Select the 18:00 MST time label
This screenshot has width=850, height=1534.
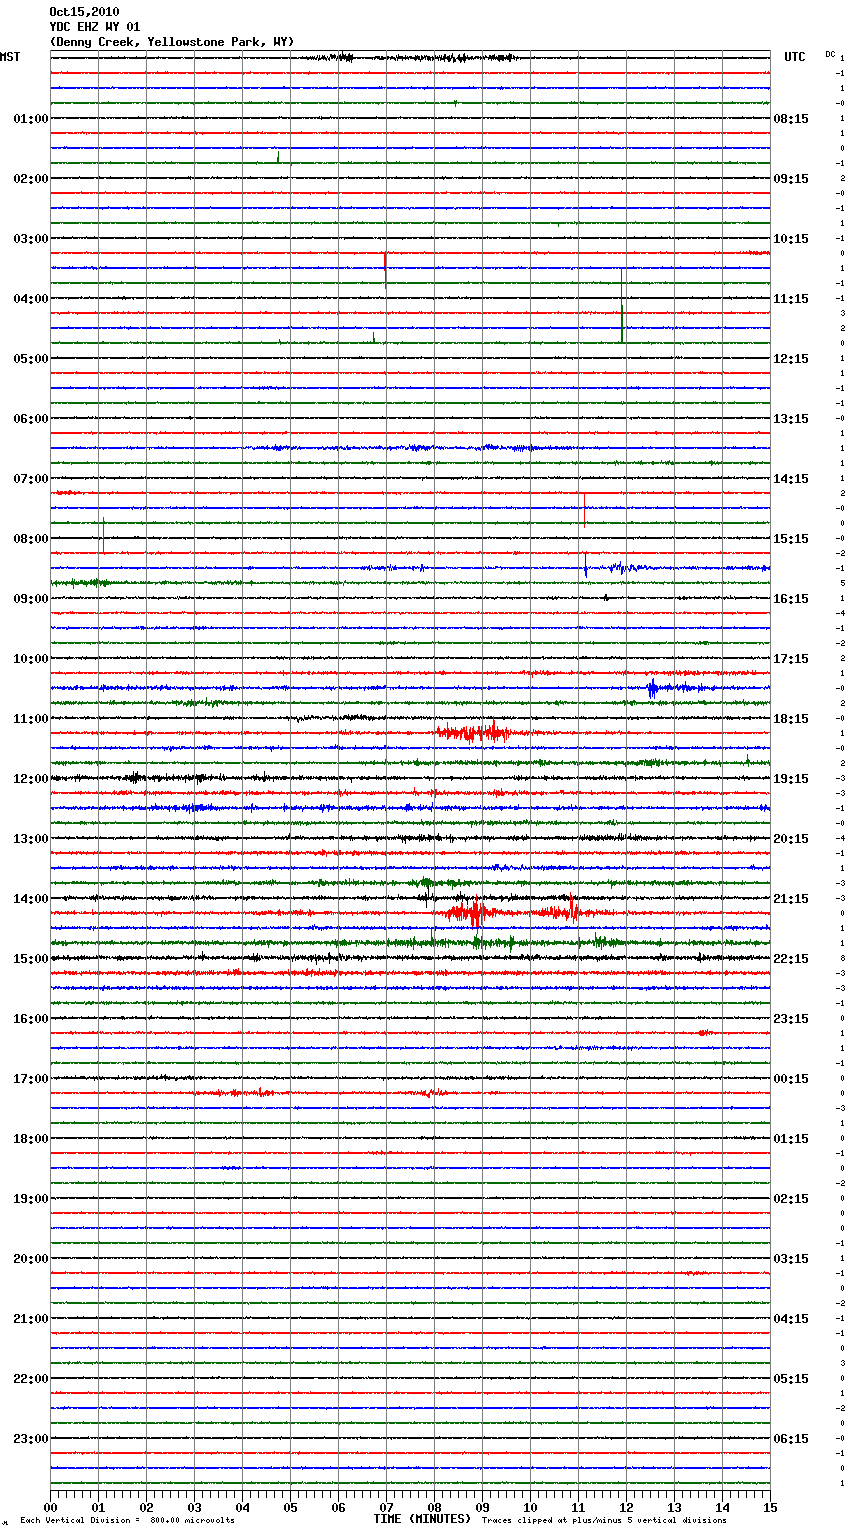[31, 1139]
